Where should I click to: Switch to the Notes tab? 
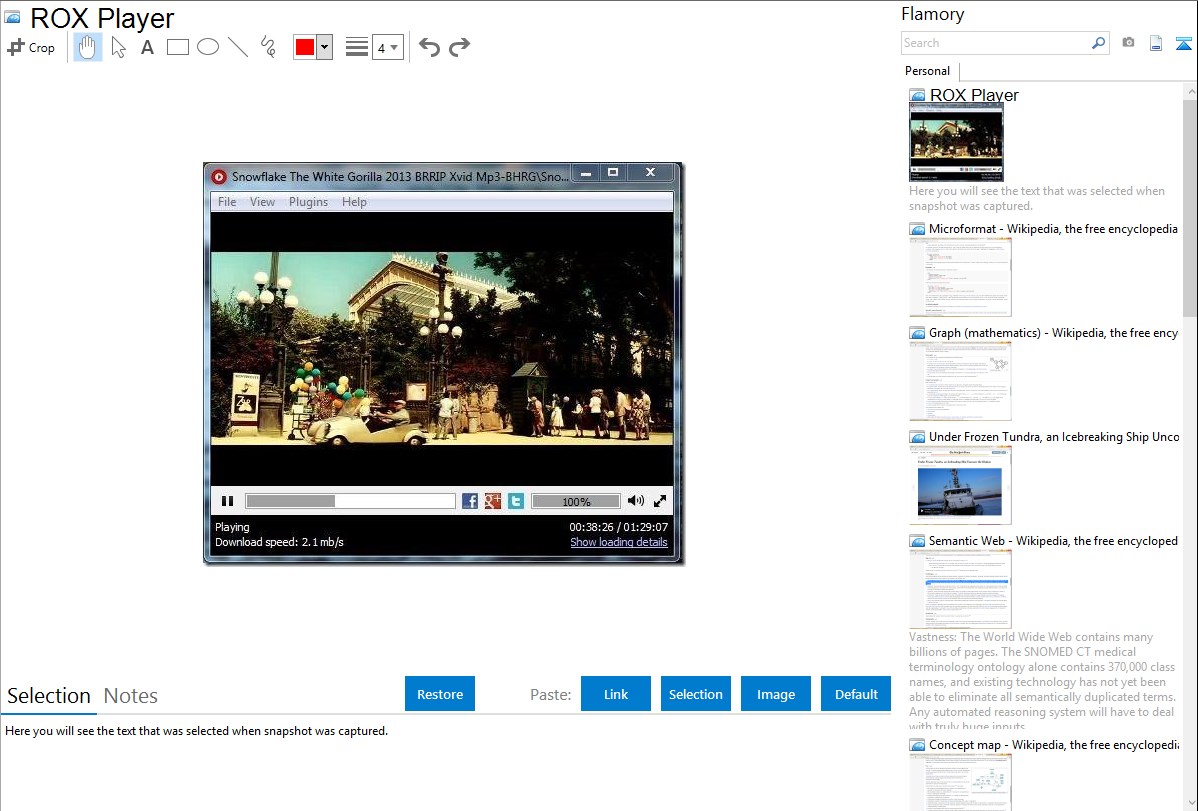pyautogui.click(x=131, y=696)
